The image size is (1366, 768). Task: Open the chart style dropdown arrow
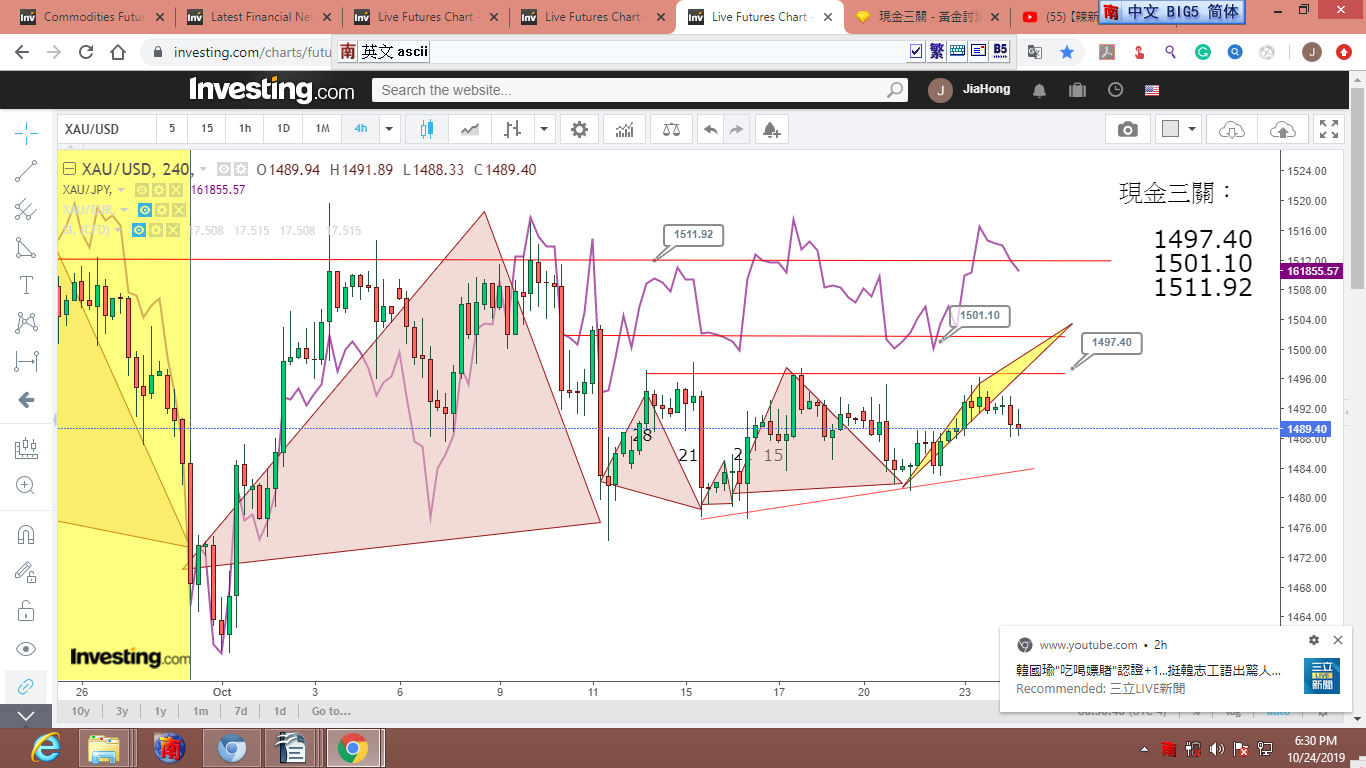[544, 129]
